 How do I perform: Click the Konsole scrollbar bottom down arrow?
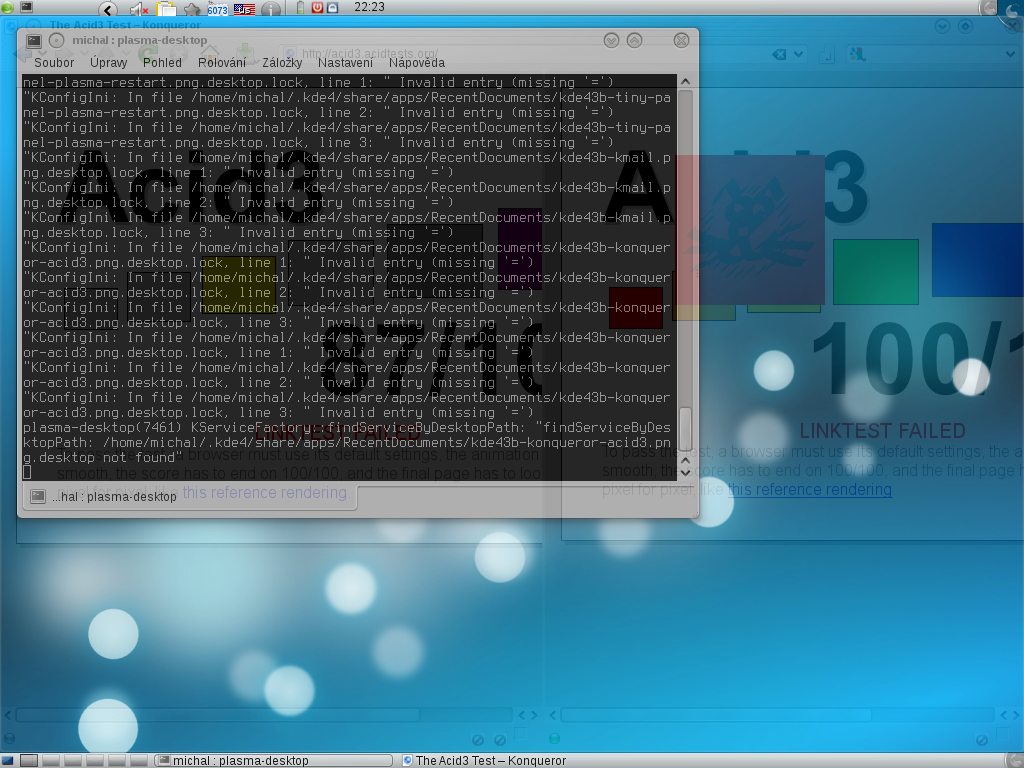coord(685,472)
